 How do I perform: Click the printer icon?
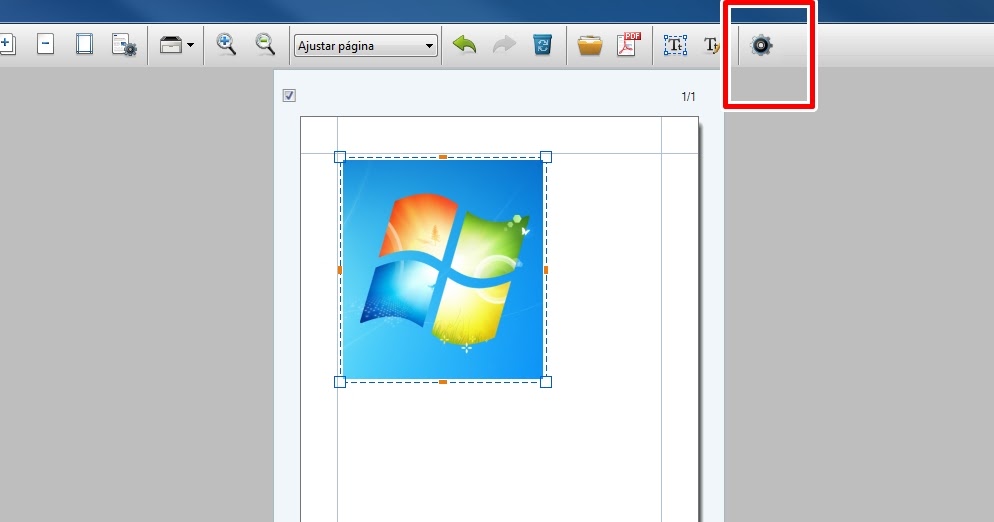pyautogui.click(x=171, y=45)
